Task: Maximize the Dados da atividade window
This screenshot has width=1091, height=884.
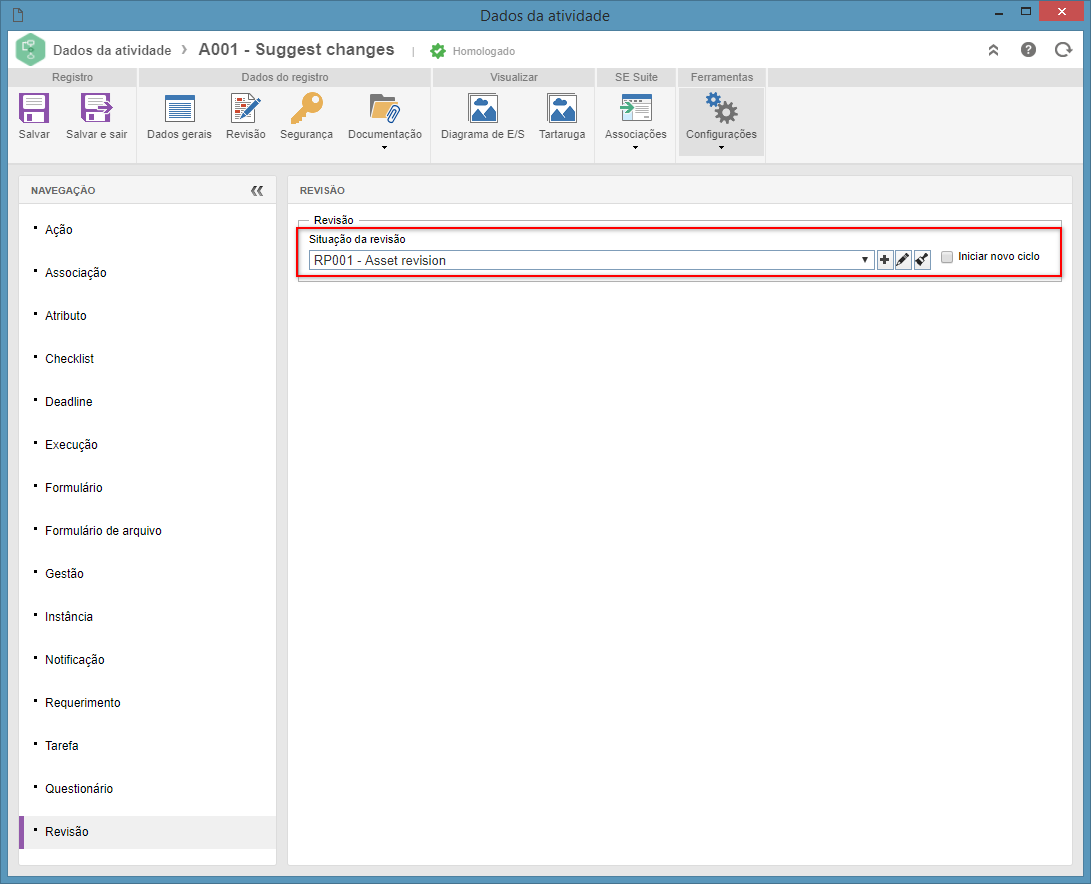Action: pyautogui.click(x=1026, y=12)
